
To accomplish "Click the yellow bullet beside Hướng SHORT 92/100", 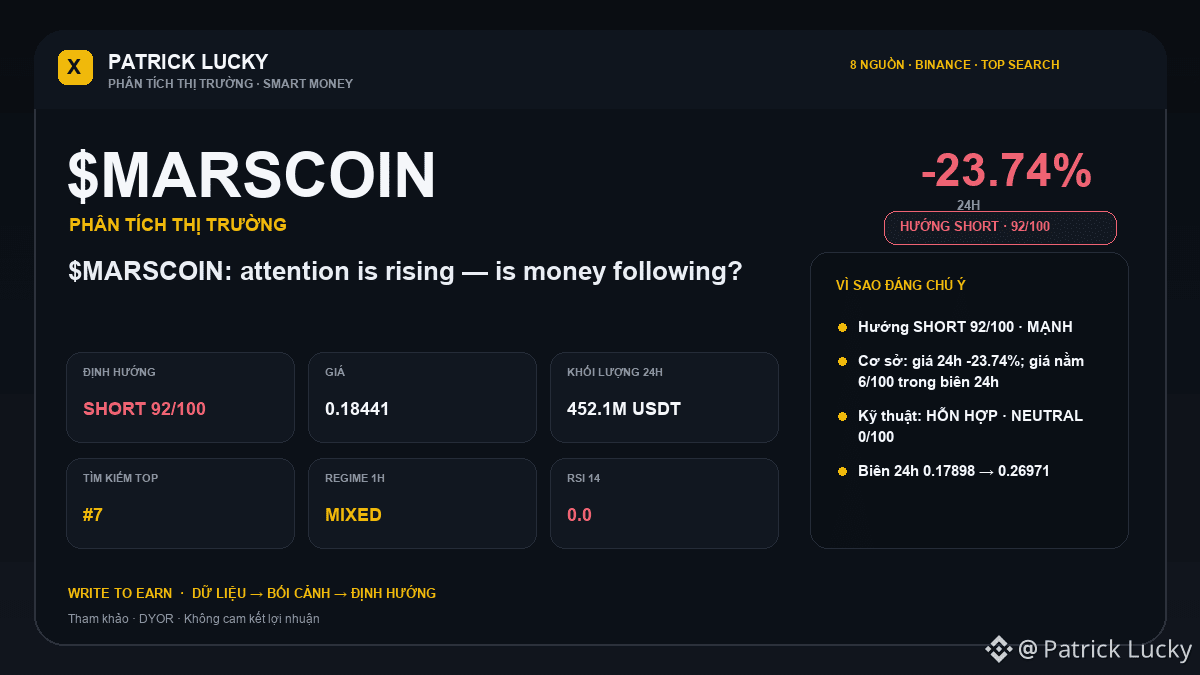I will (843, 327).
